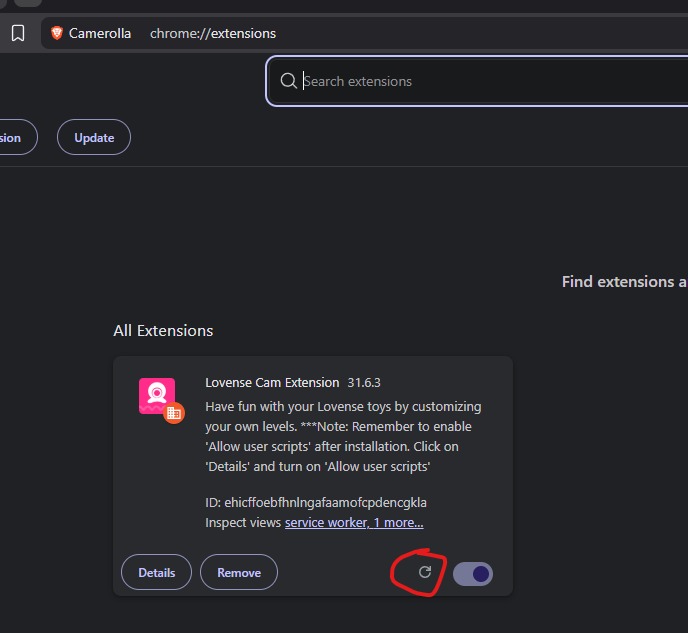Disable the Lovense Cam Extension toggle
The height and width of the screenshot is (633, 688).
pos(473,573)
